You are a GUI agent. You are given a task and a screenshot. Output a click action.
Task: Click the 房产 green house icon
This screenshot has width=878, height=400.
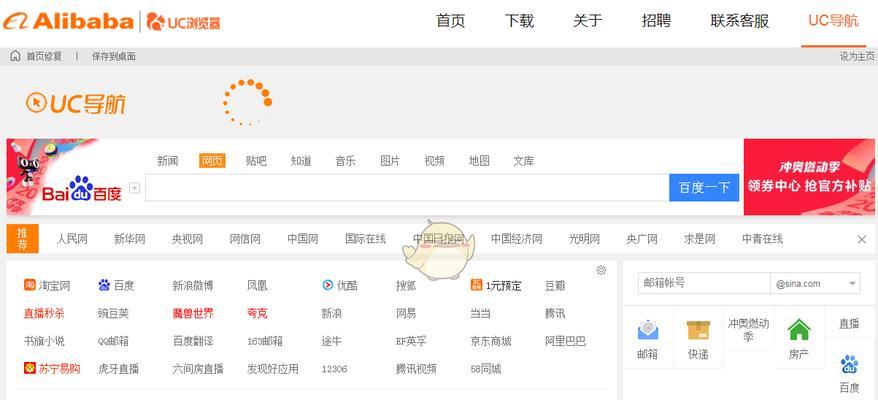(x=799, y=329)
